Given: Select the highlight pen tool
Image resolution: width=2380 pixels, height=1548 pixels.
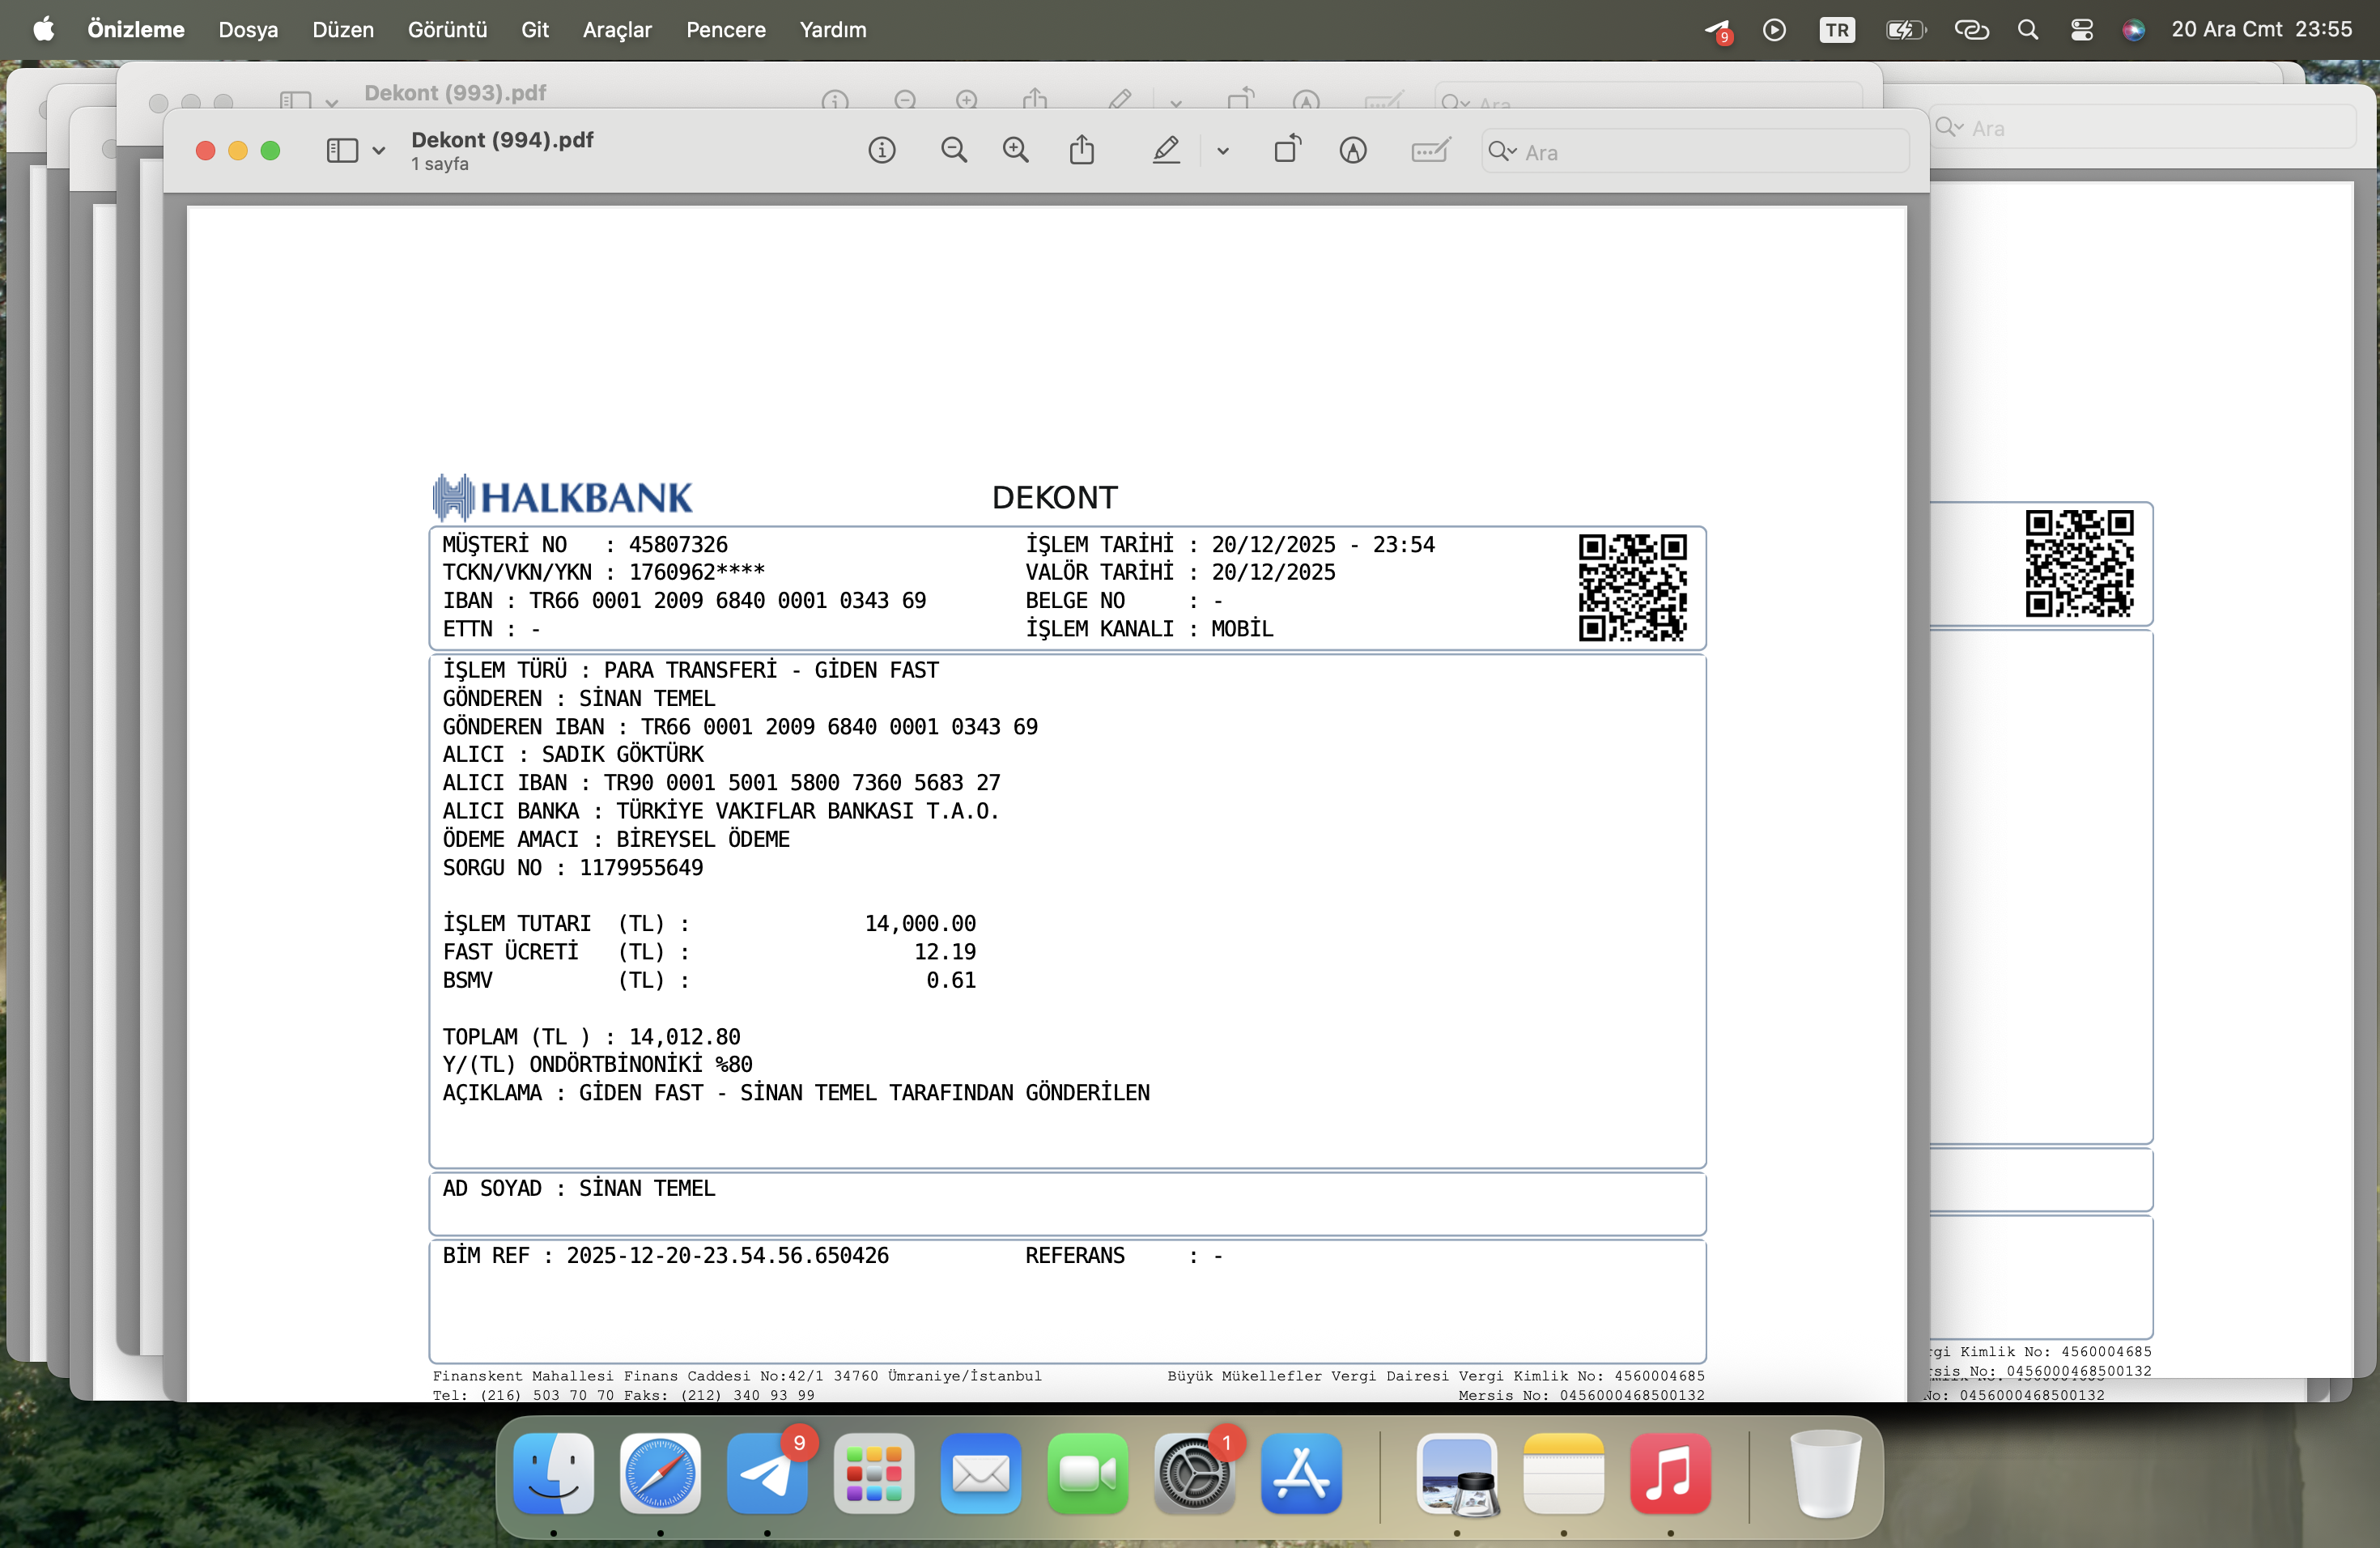Looking at the screenshot, I should (1166, 151).
